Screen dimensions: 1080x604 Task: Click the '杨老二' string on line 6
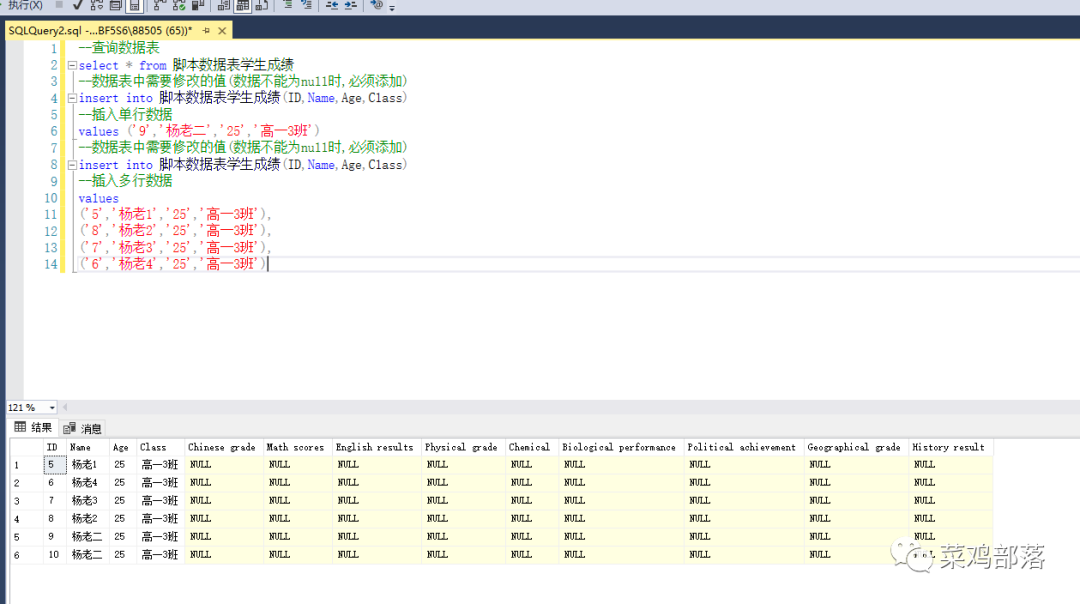(x=186, y=131)
